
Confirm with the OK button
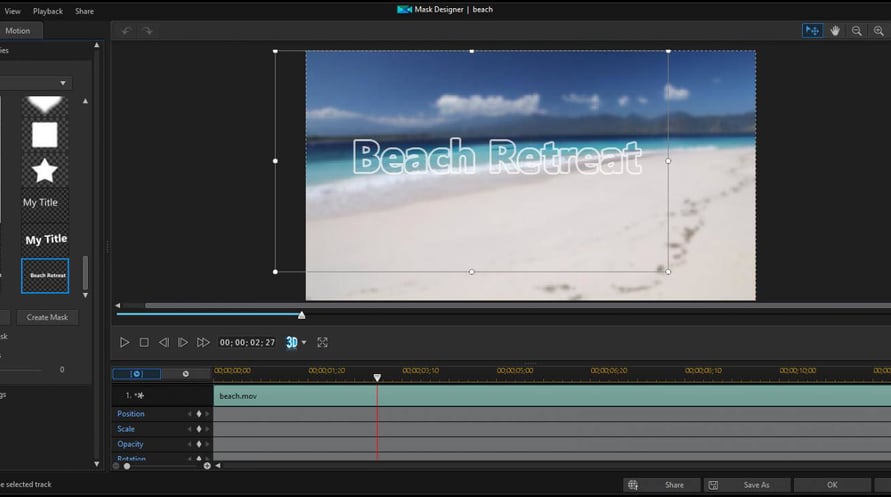pyautogui.click(x=832, y=485)
